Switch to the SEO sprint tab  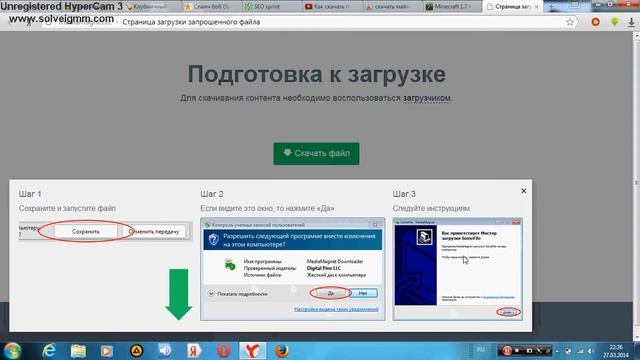click(271, 7)
